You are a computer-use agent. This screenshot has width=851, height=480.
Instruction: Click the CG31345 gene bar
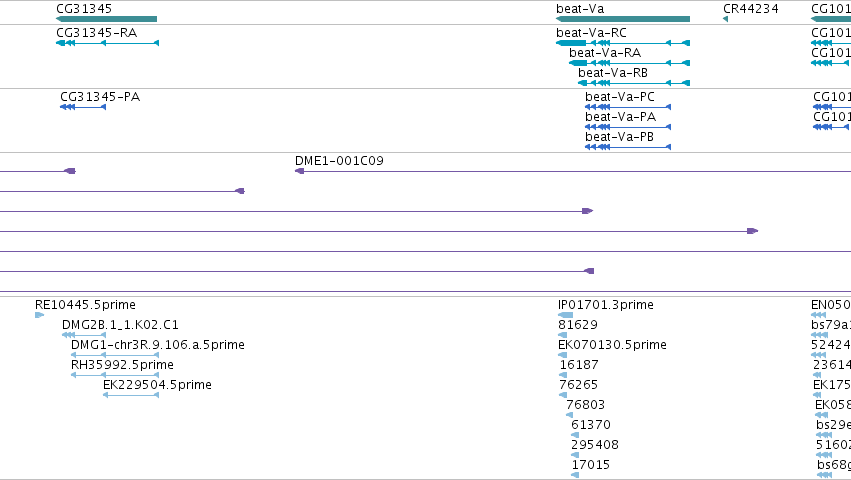click(106, 19)
